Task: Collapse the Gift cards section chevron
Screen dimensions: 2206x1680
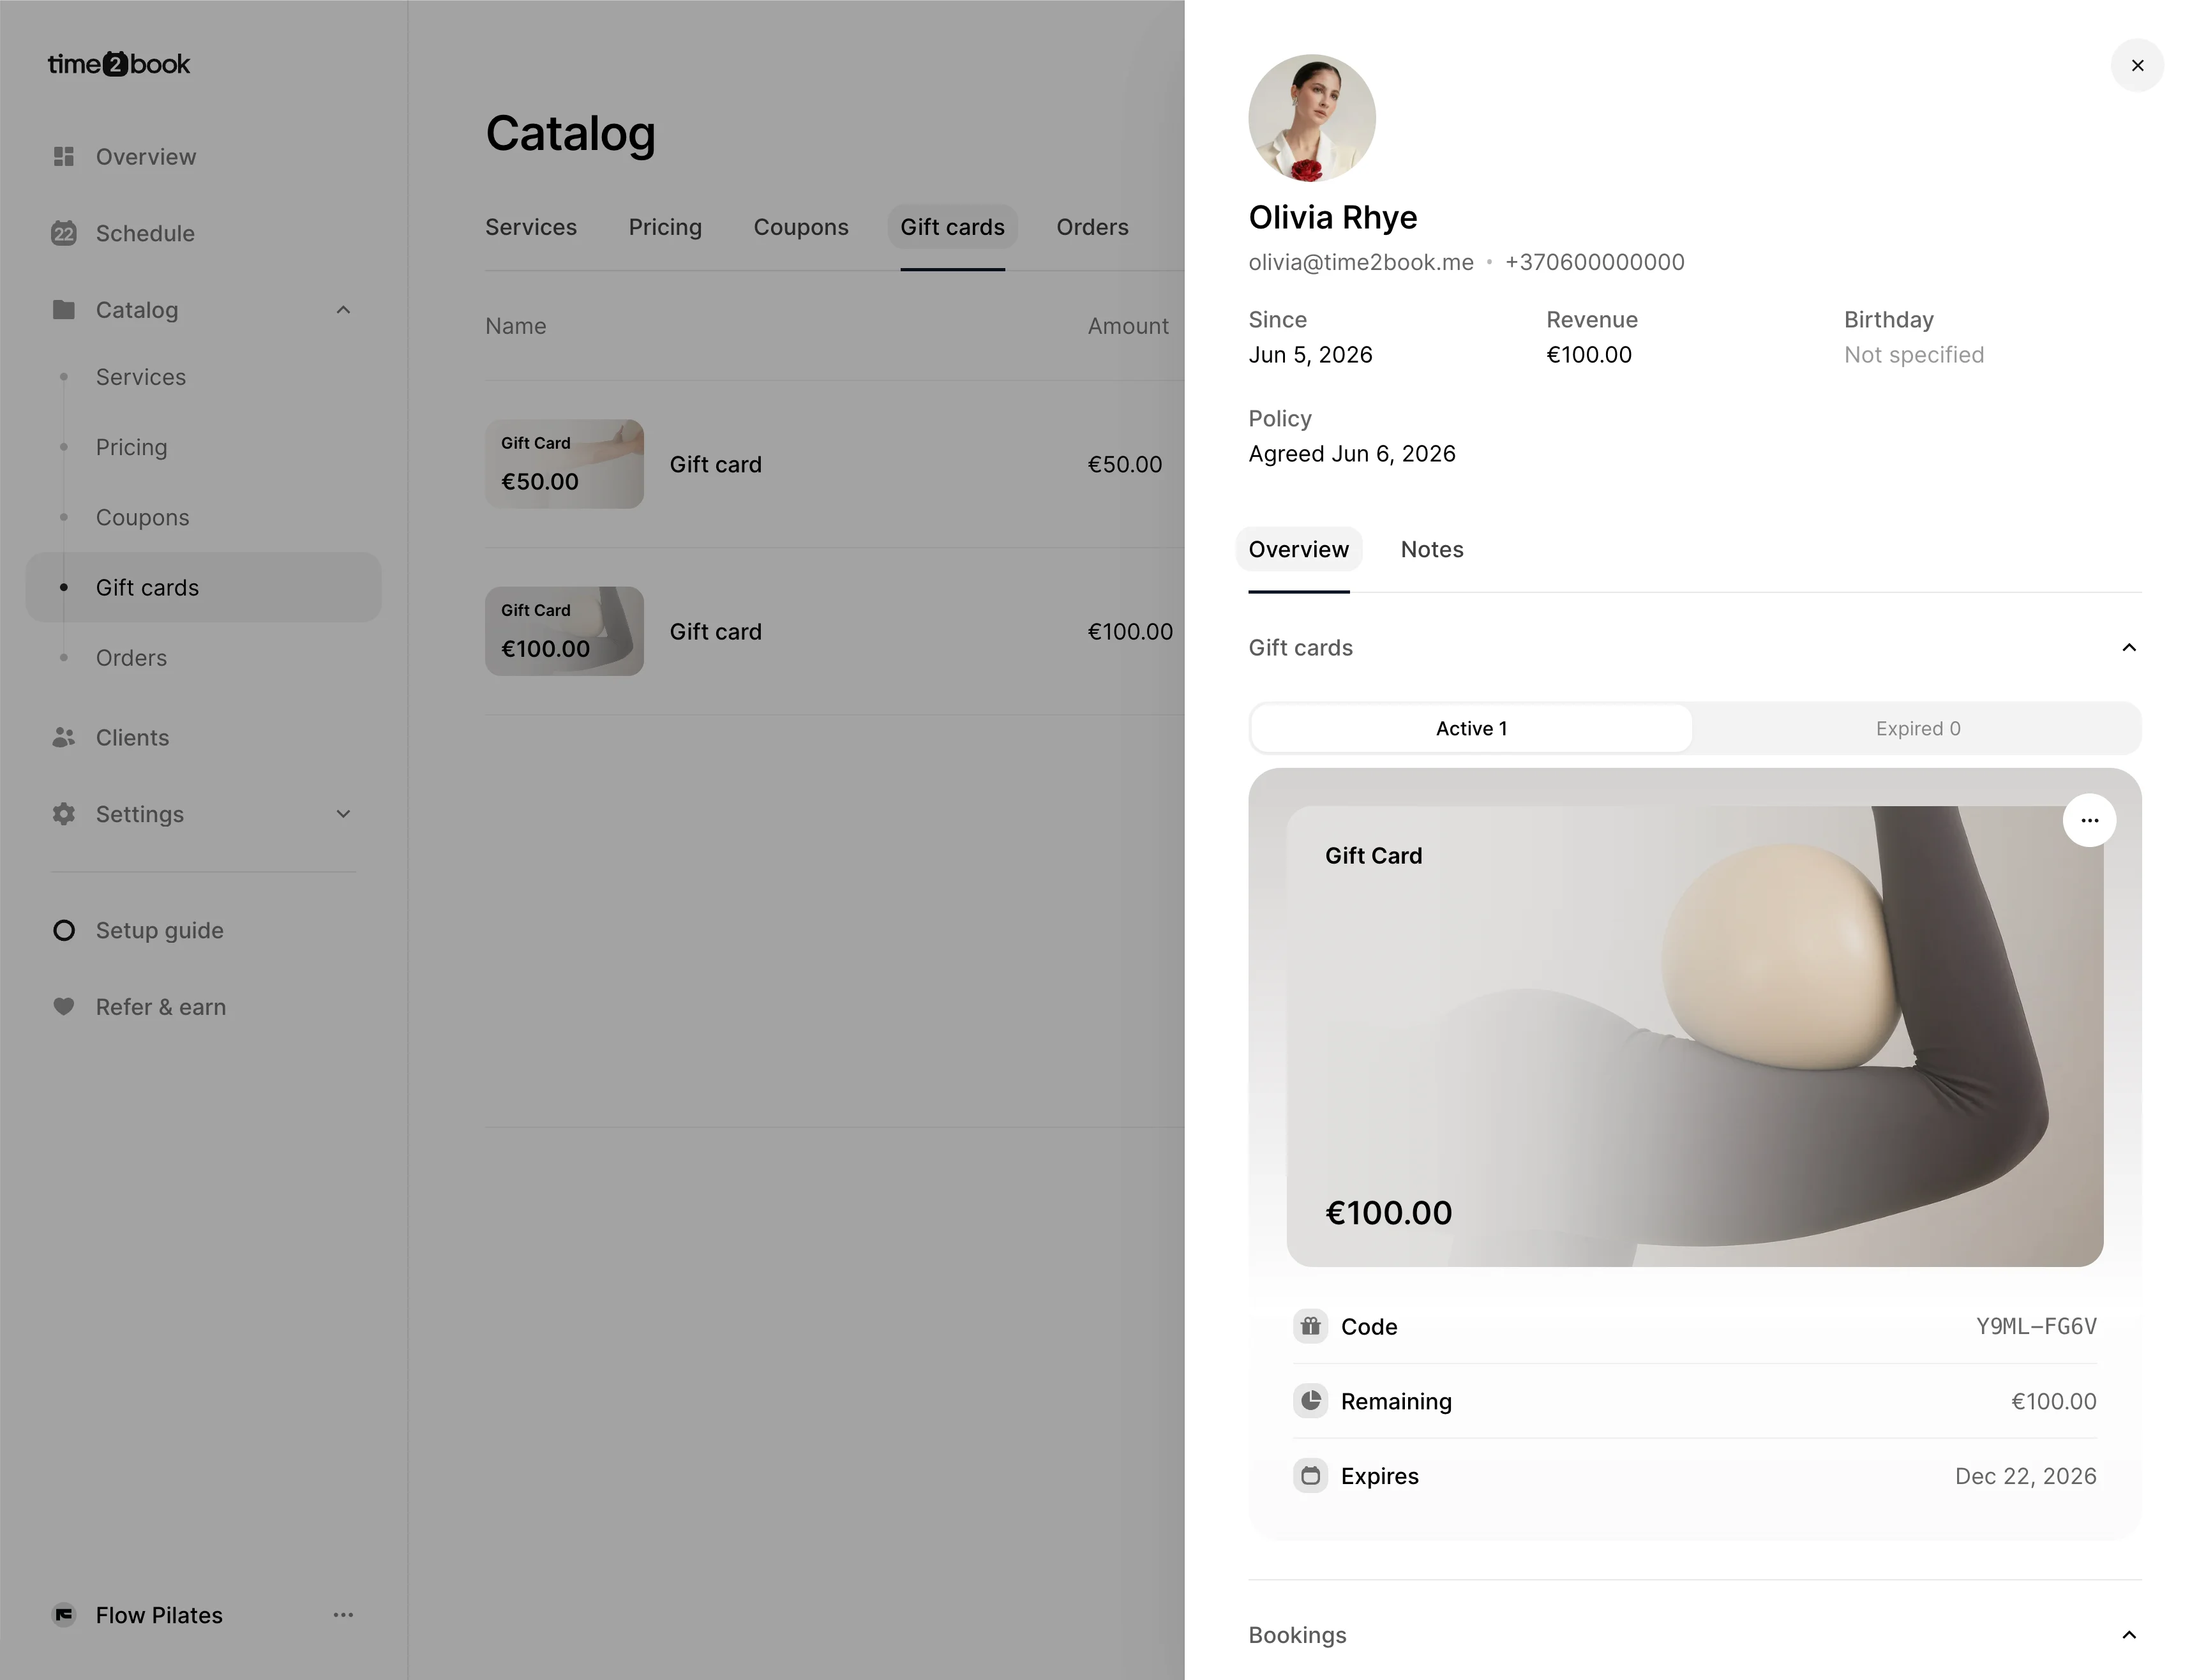Action: coord(2129,647)
